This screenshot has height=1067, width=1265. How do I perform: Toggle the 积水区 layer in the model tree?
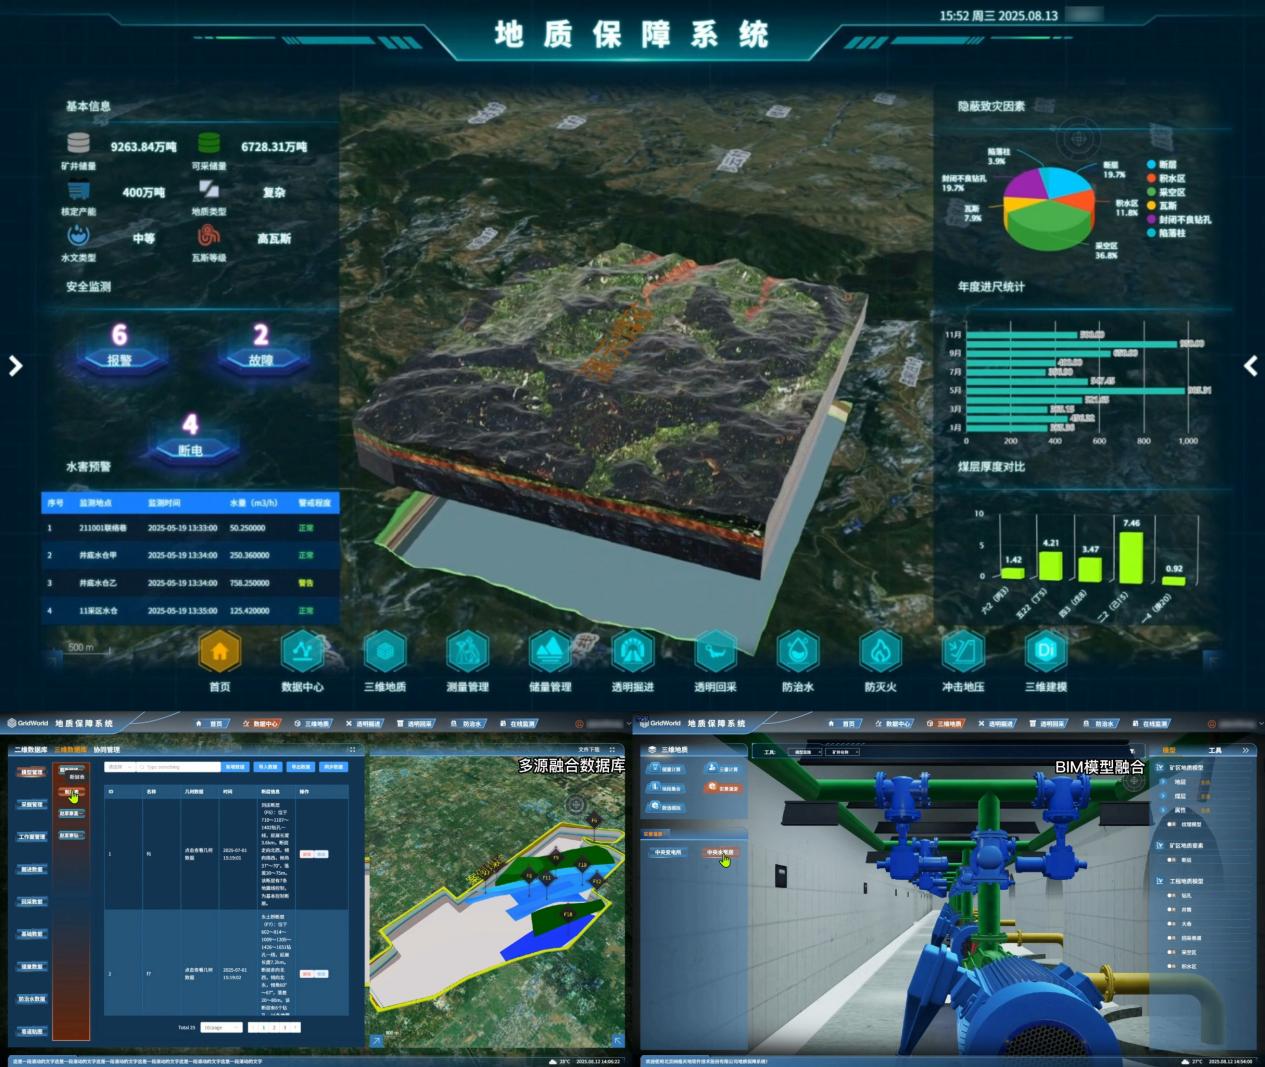pos(1172,966)
